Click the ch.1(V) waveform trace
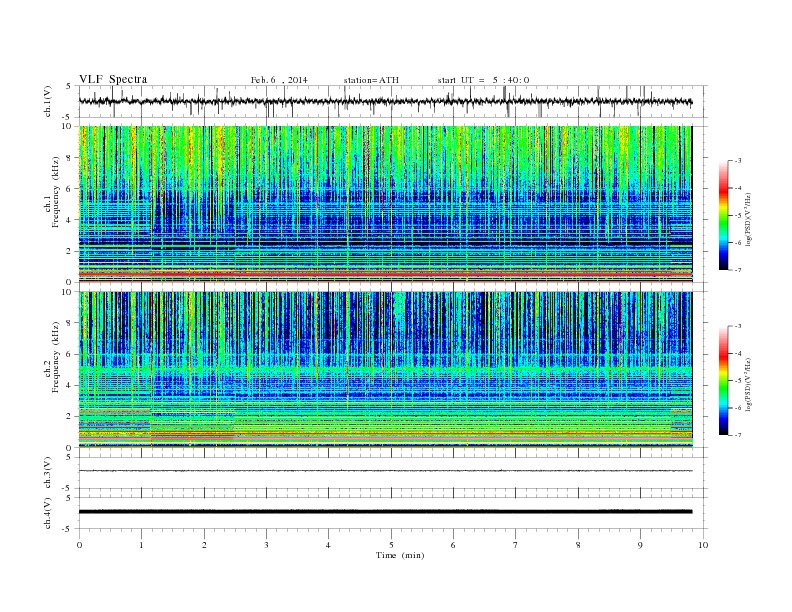This screenshot has width=792, height=612. (385, 101)
